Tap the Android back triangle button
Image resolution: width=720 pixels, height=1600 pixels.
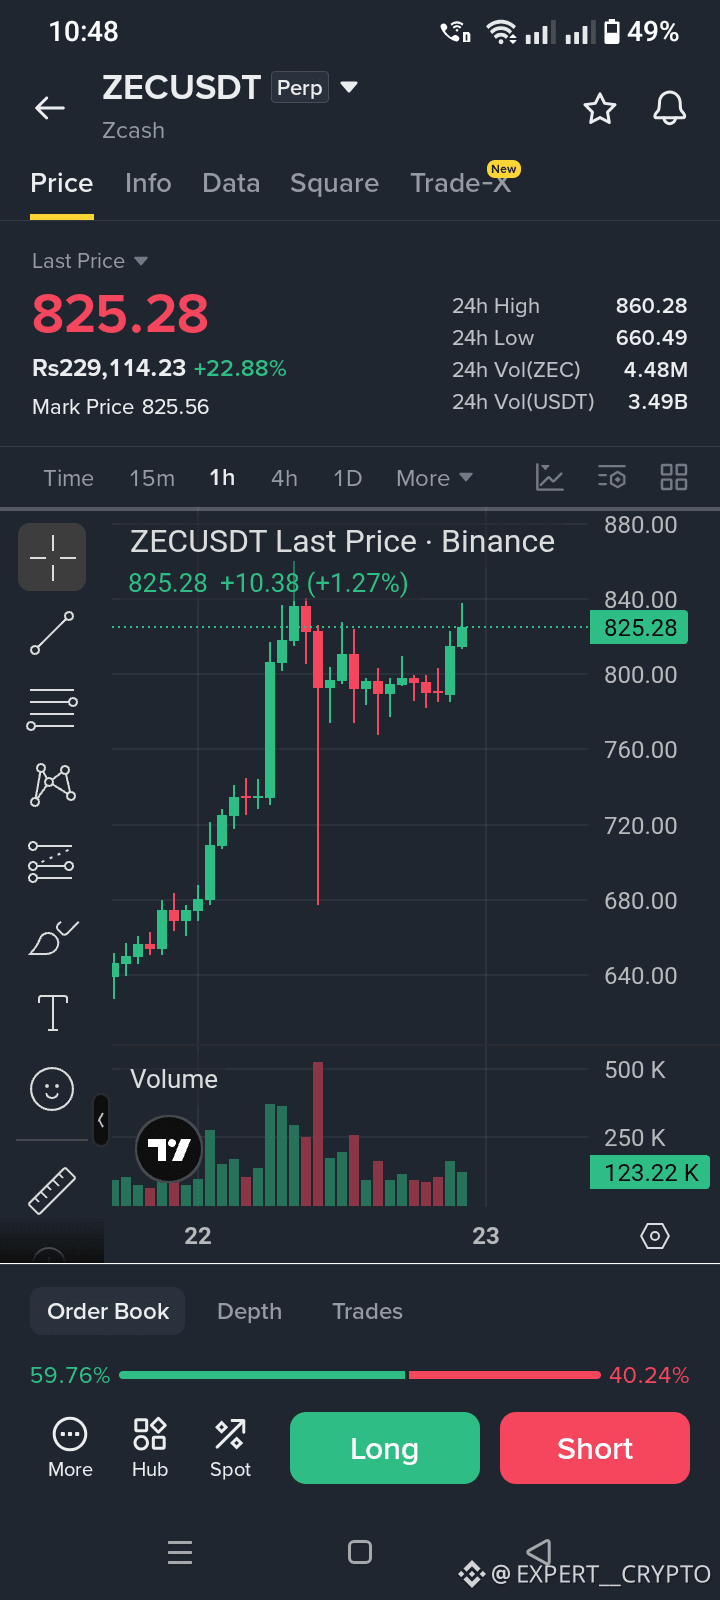[x=539, y=1552]
